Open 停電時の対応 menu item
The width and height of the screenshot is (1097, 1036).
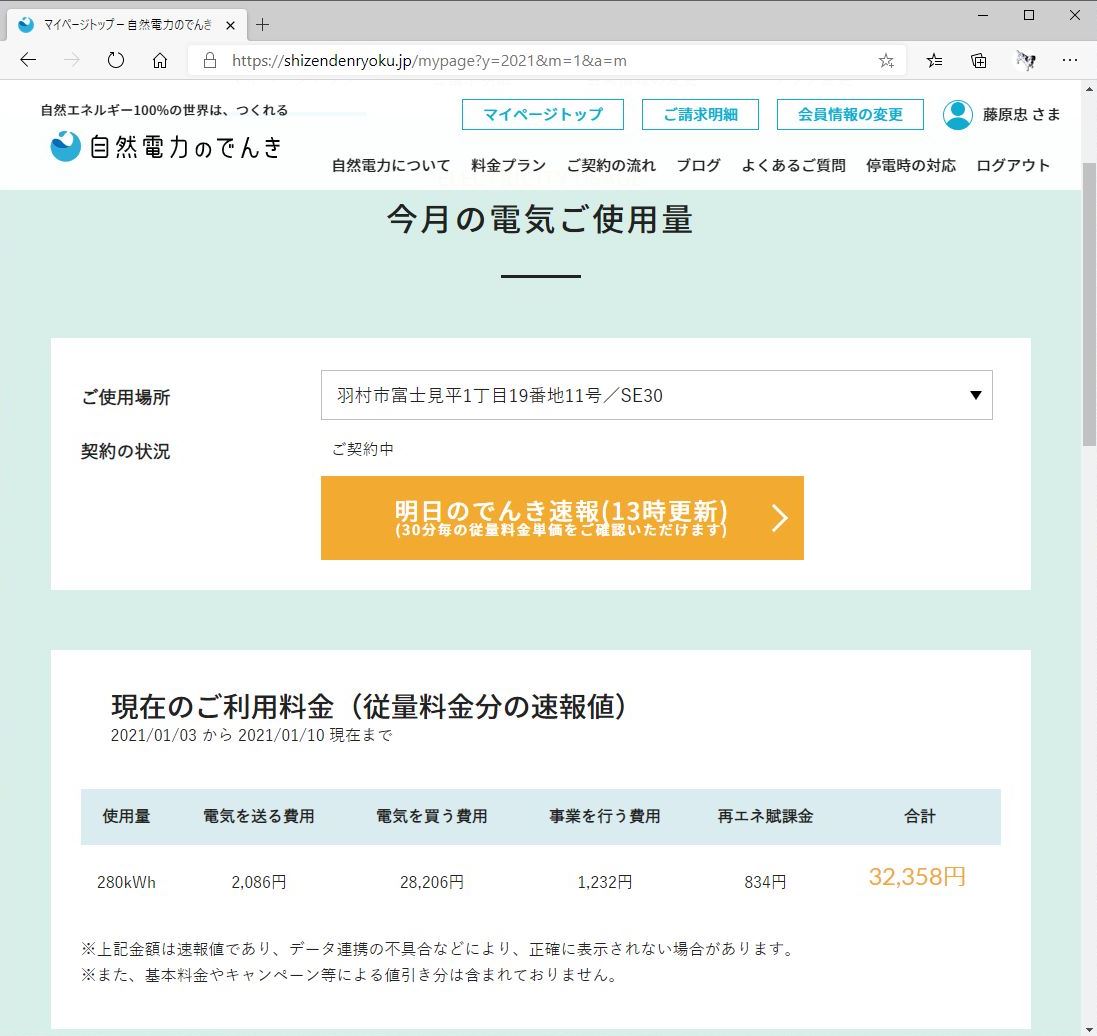pyautogui.click(x=911, y=166)
